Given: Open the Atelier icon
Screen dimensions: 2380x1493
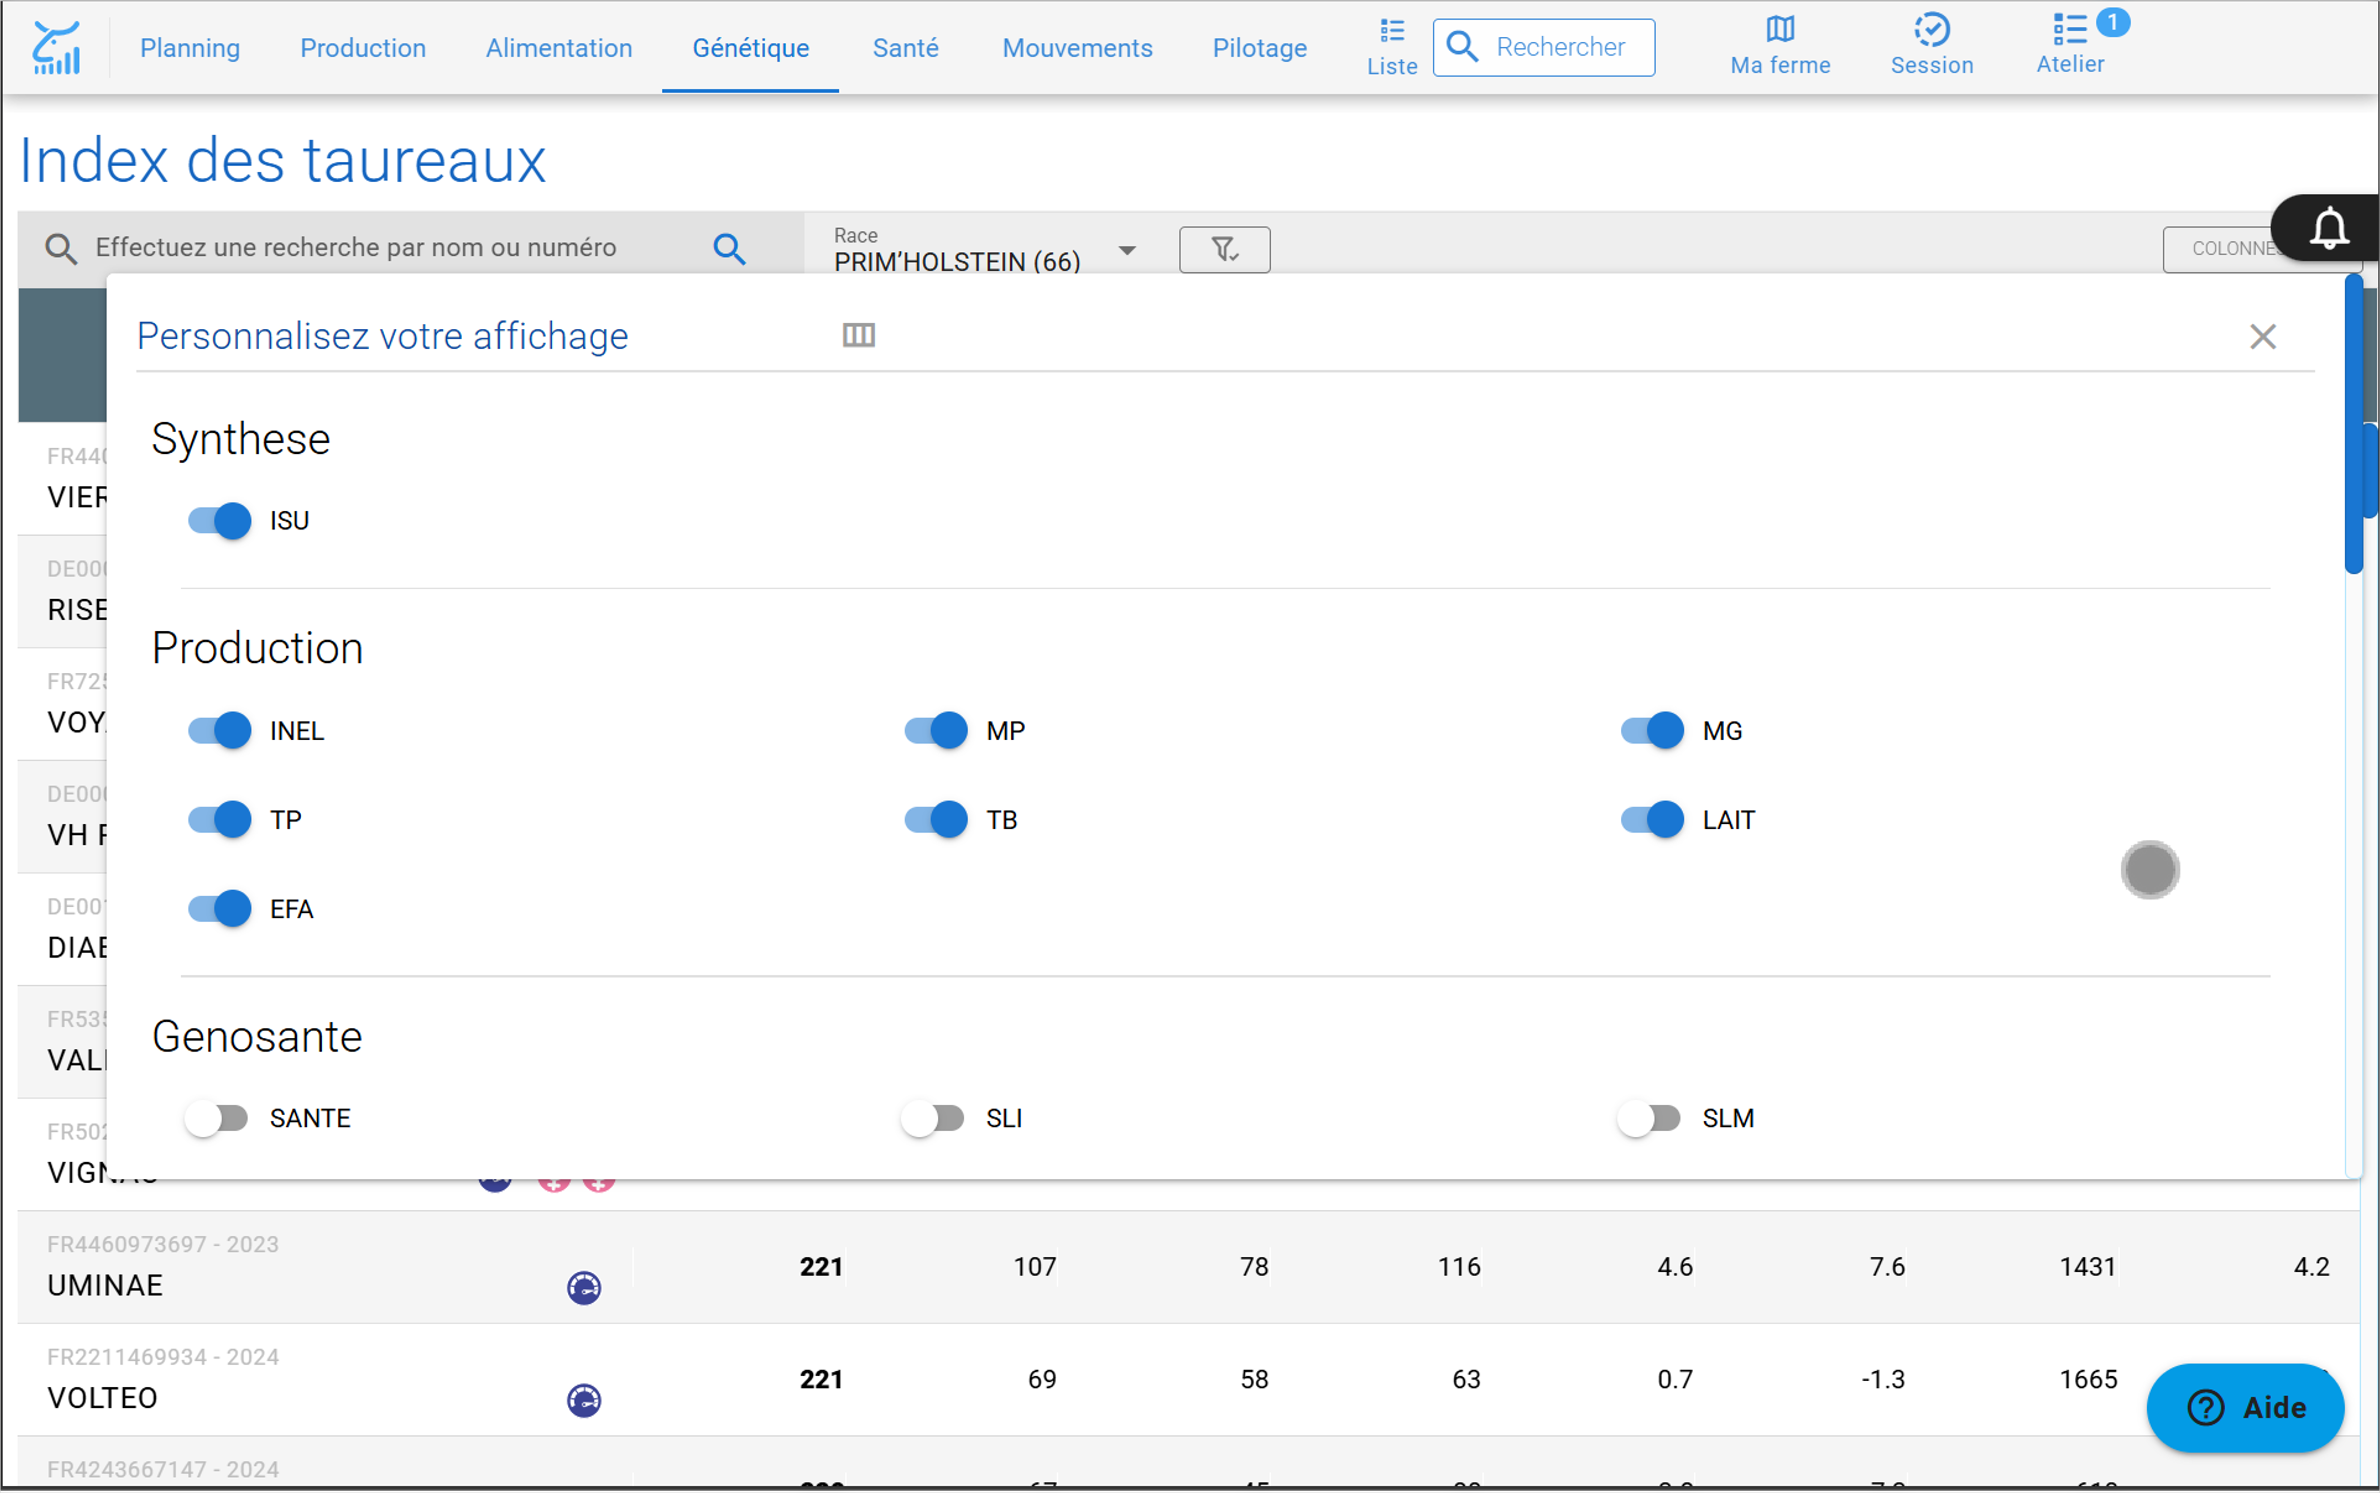Looking at the screenshot, I should click(x=2070, y=46).
